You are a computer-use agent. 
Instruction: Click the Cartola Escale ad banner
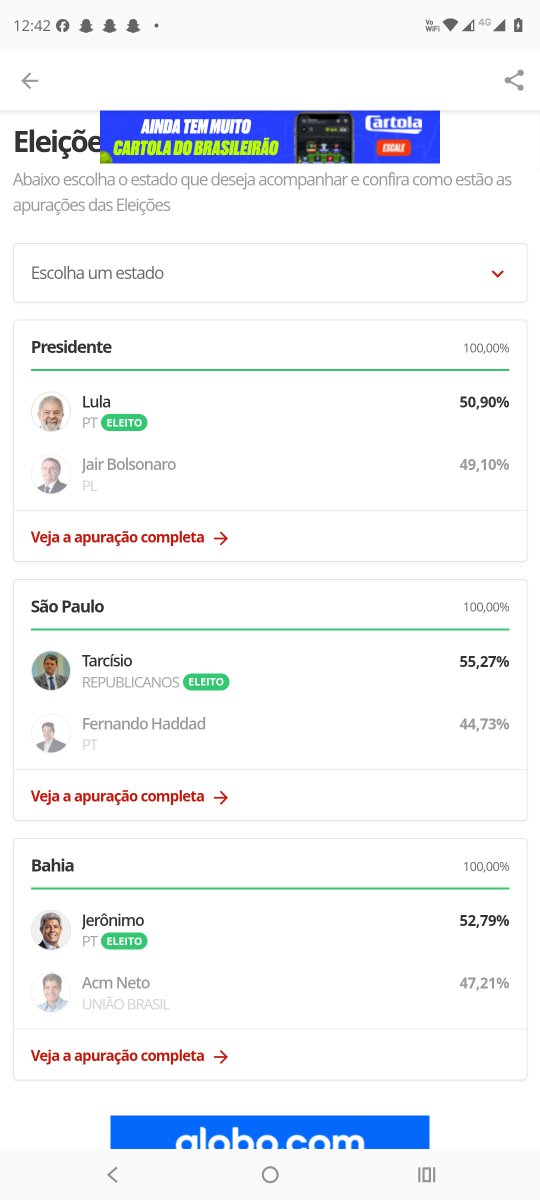[x=270, y=137]
